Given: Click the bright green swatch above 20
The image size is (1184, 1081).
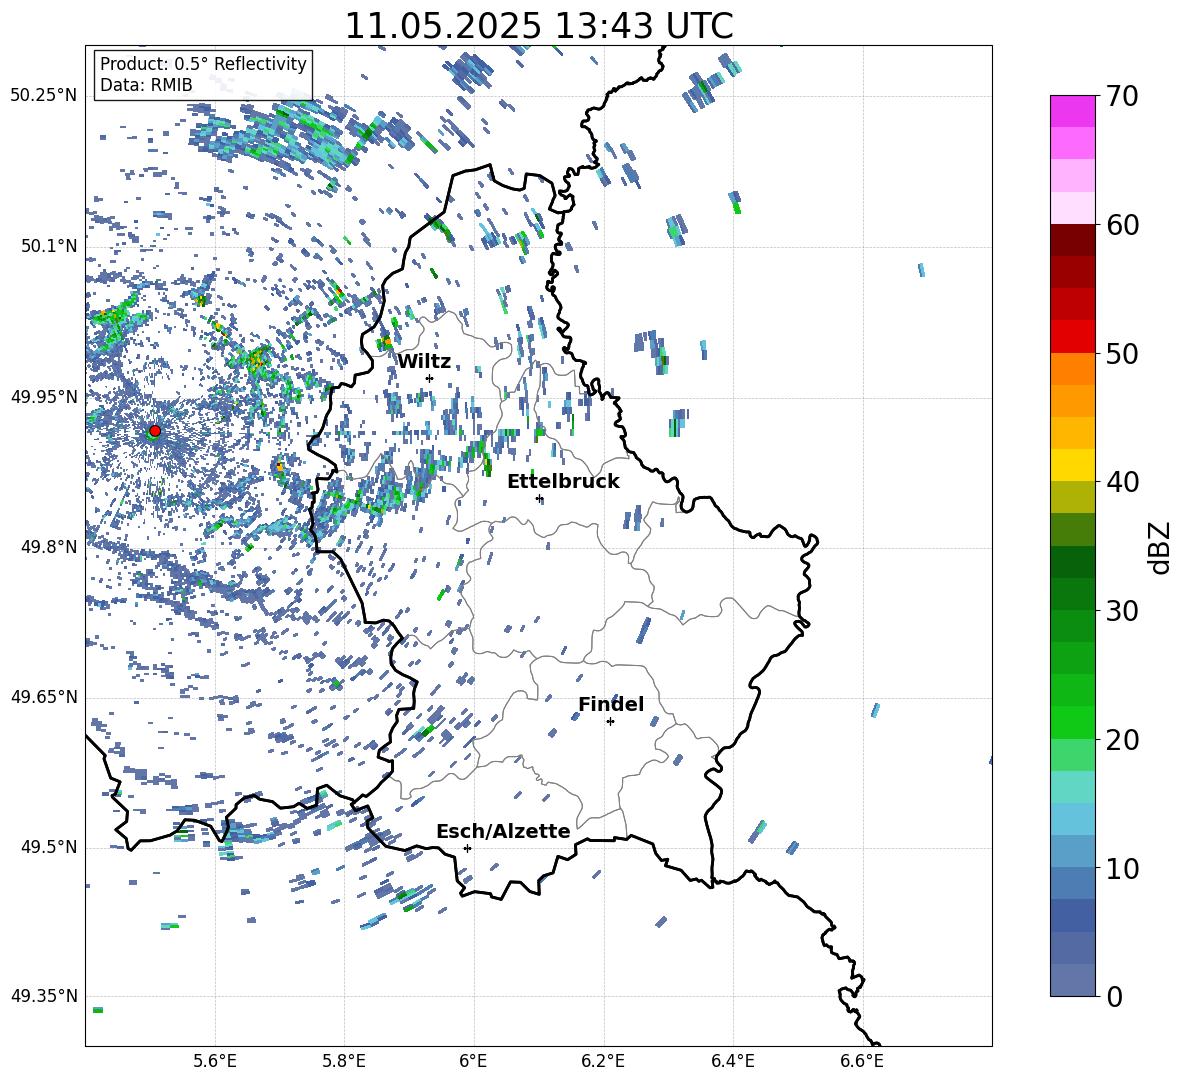Looking at the screenshot, I should (x=1072, y=723).
